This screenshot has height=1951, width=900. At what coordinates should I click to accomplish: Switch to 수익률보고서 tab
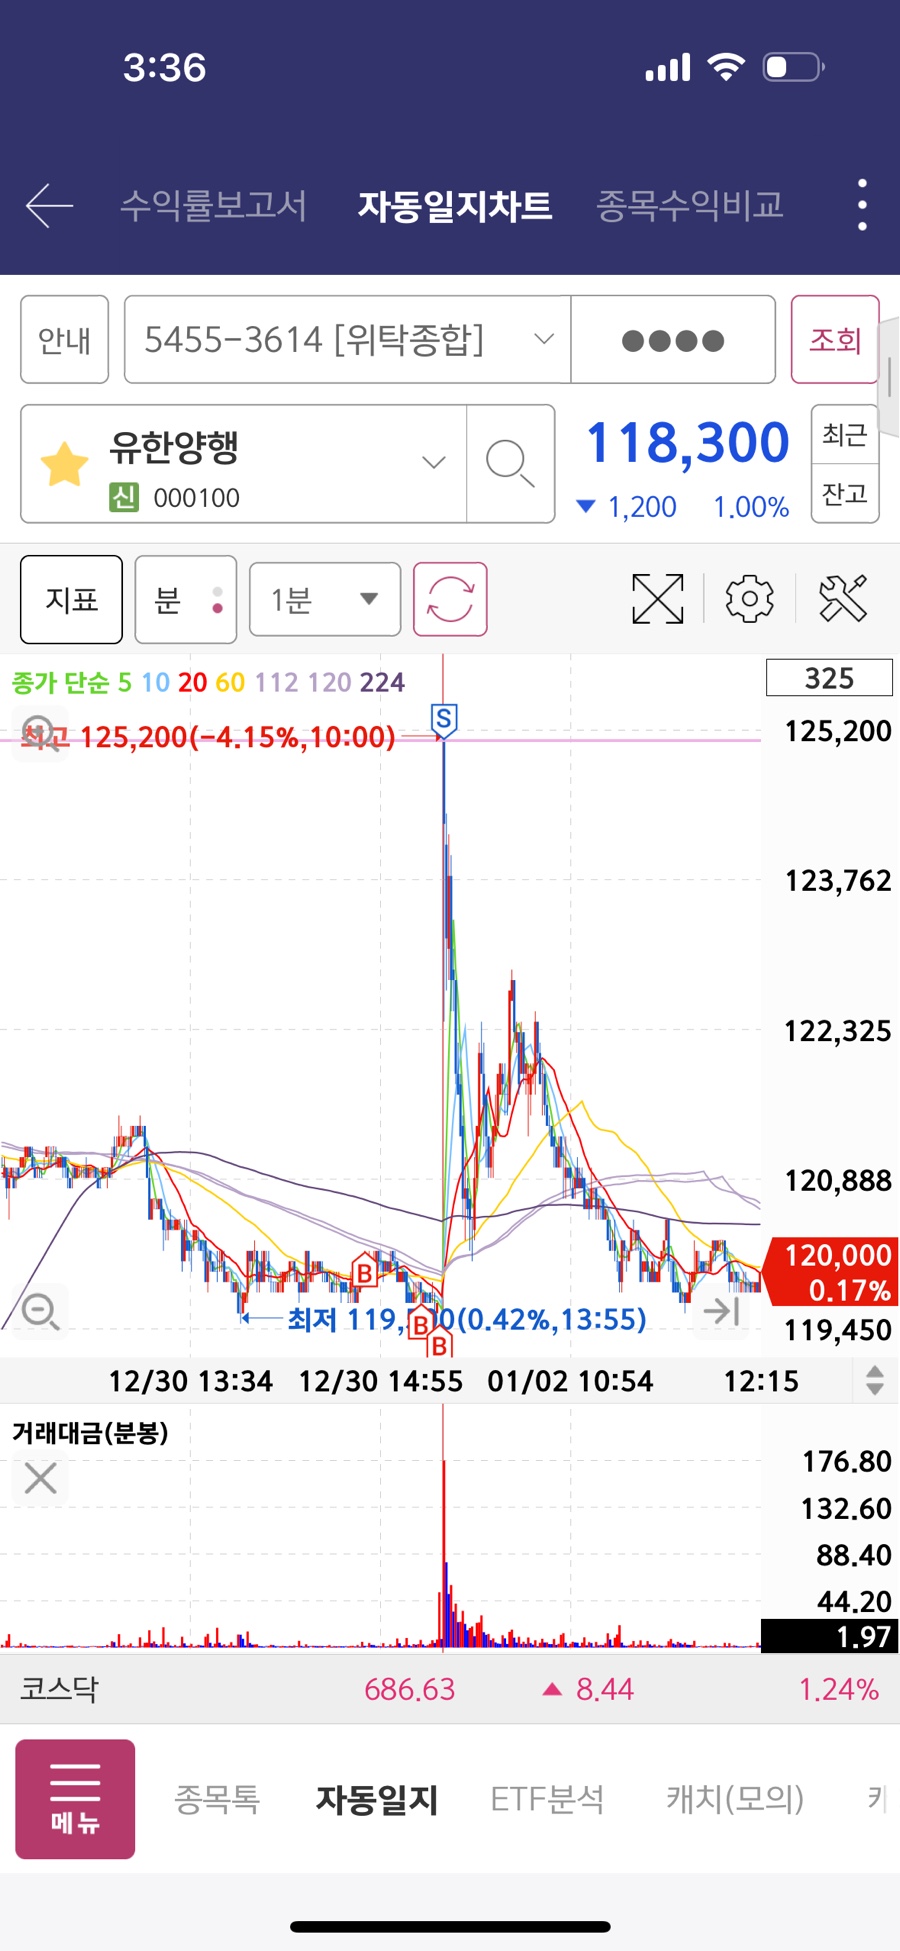click(213, 206)
